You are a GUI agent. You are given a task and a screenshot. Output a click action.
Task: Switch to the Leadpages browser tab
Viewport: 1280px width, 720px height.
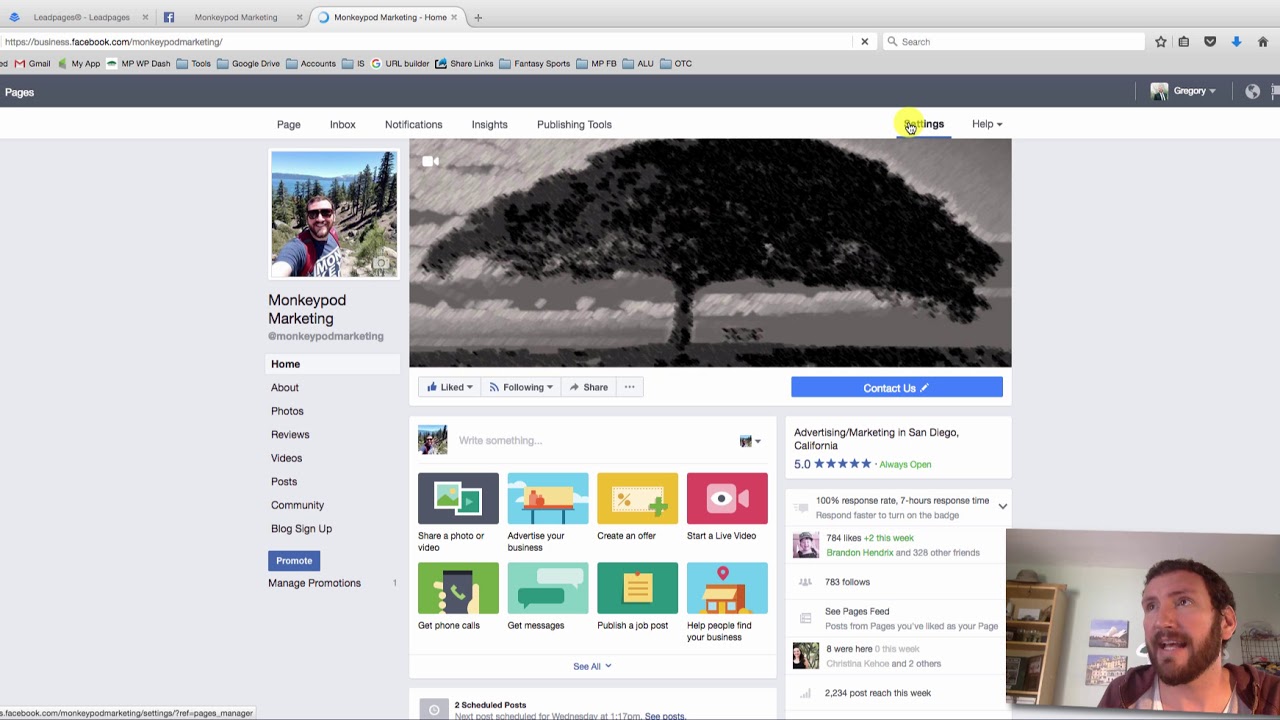coord(81,17)
